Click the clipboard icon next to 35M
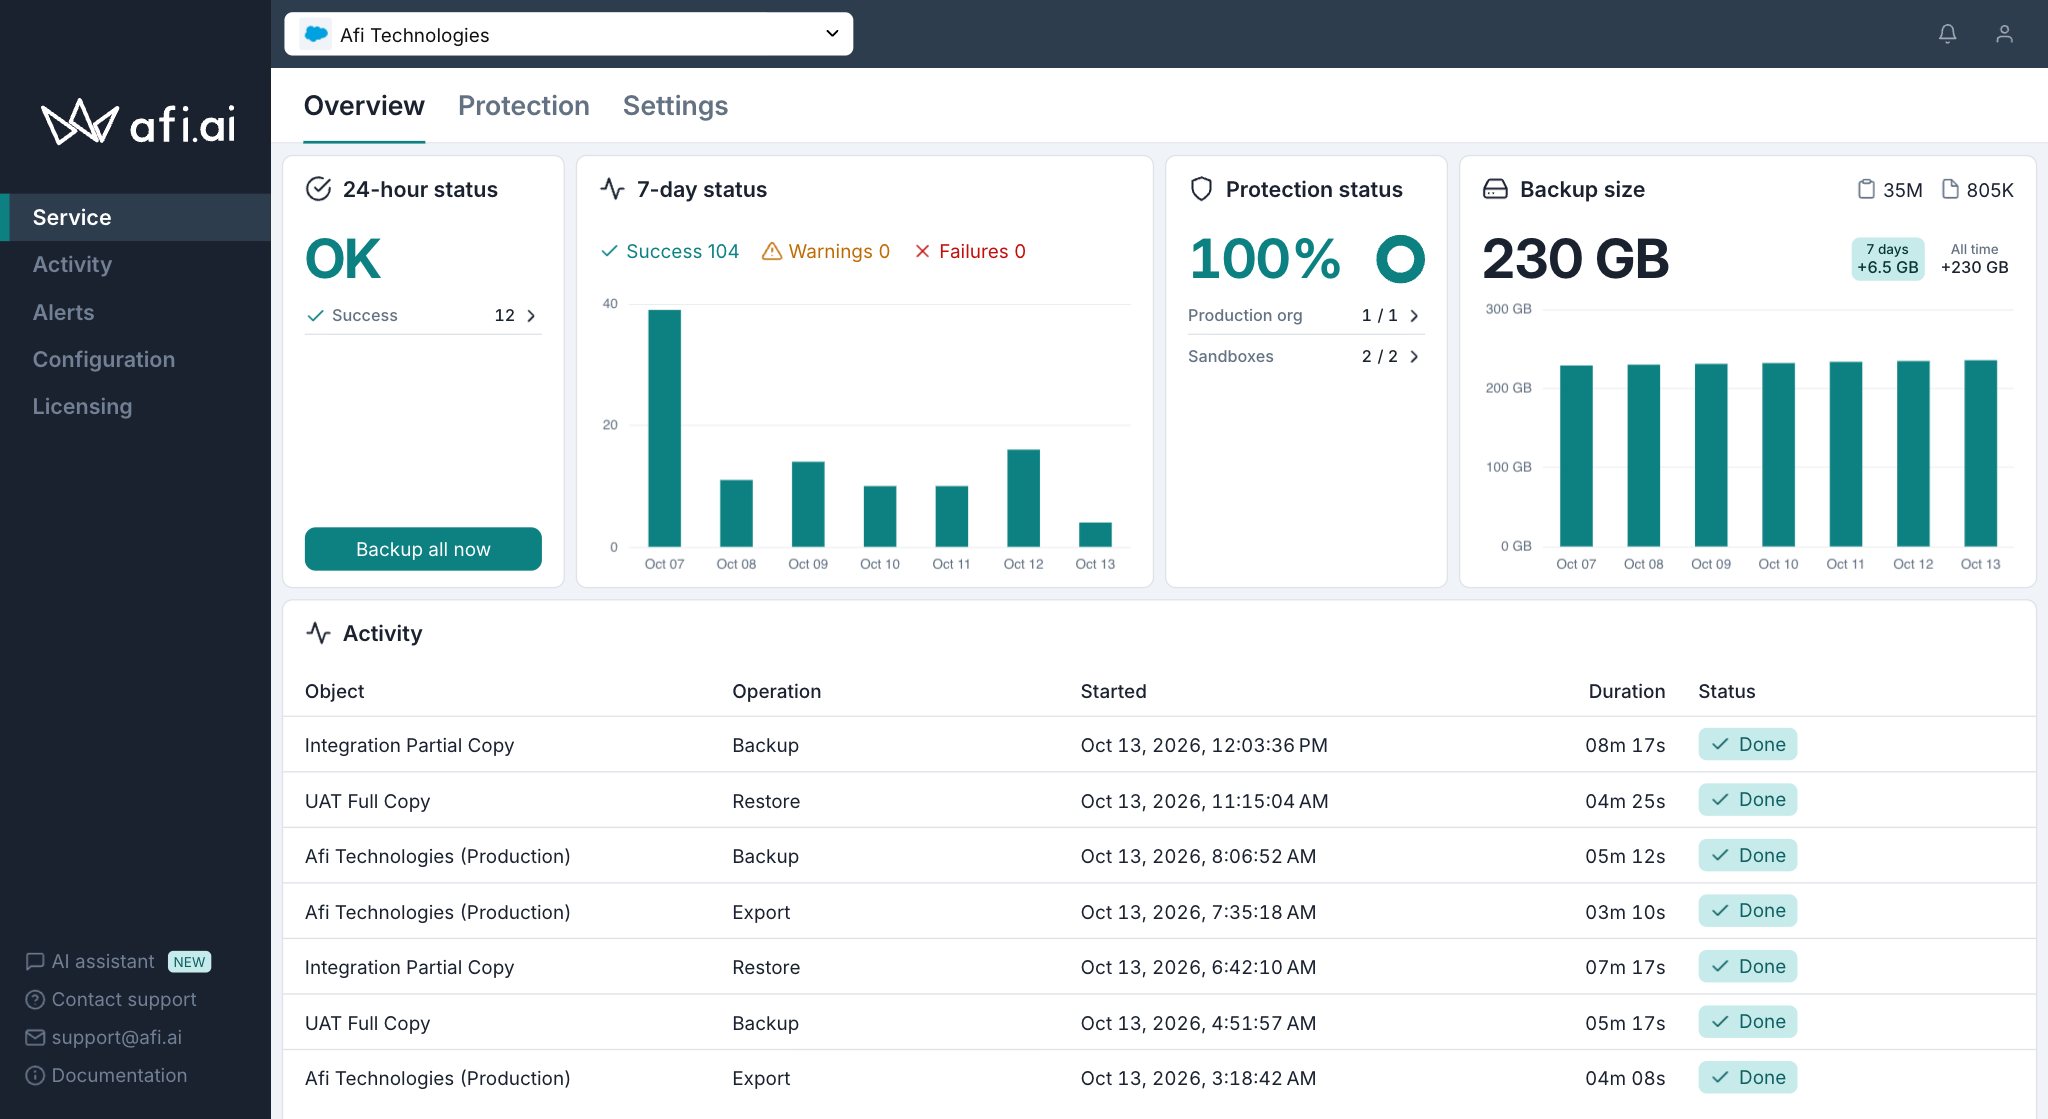This screenshot has width=2048, height=1119. [x=1866, y=189]
